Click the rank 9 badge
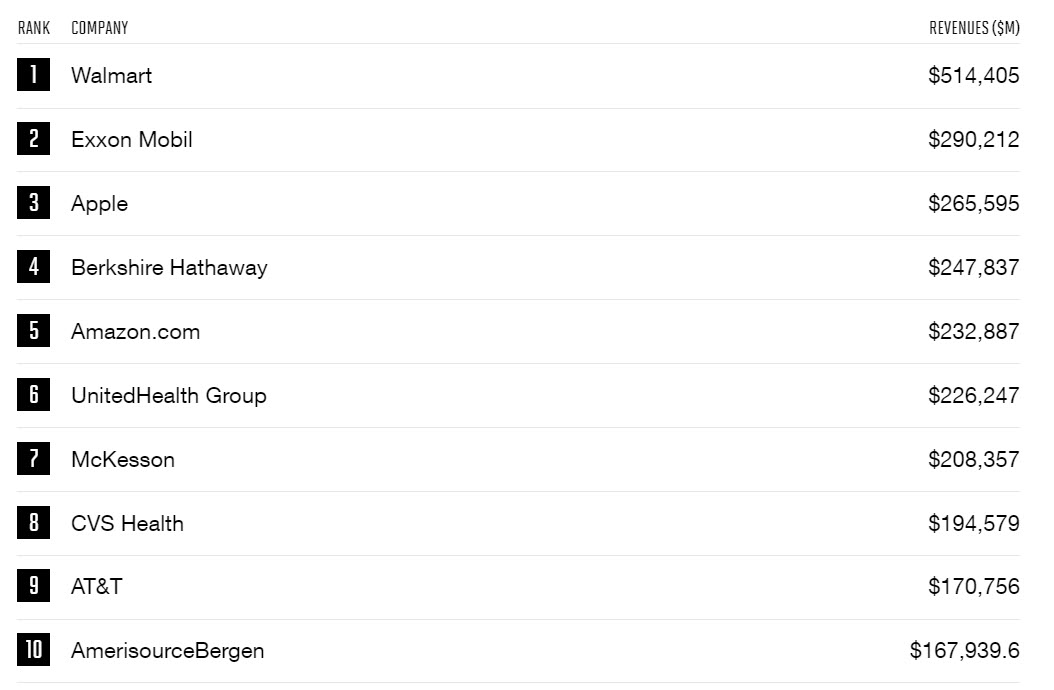Image resolution: width=1054 pixels, height=690 pixels. click(x=33, y=586)
